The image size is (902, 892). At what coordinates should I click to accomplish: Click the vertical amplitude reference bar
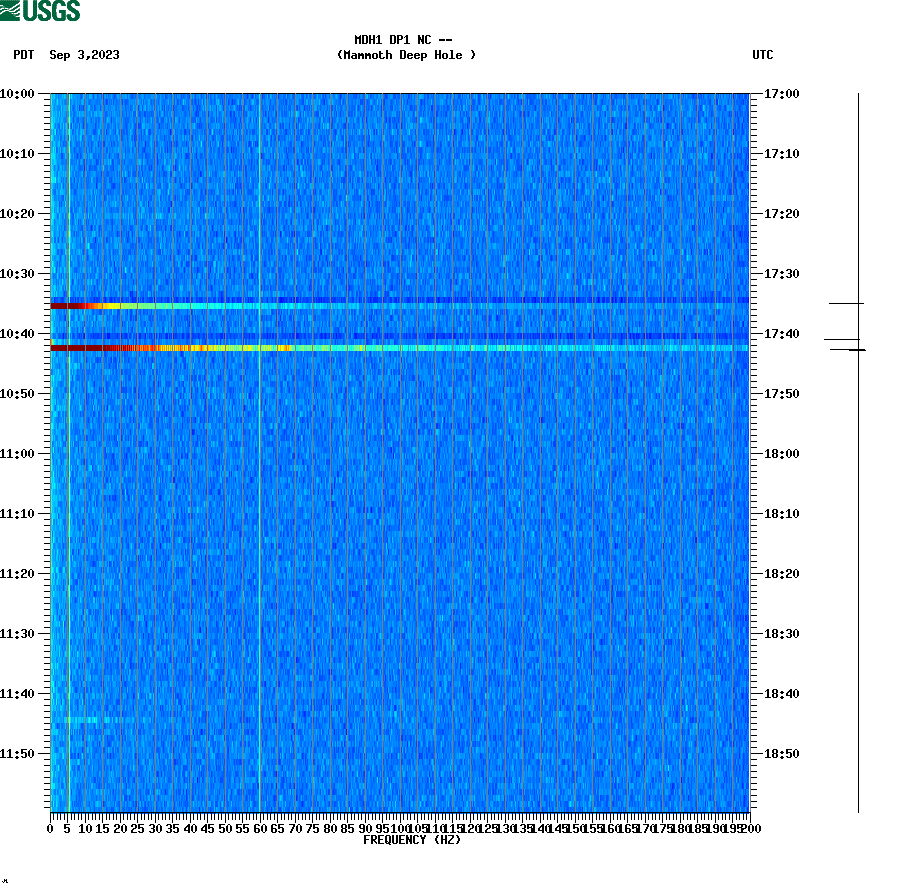click(858, 450)
